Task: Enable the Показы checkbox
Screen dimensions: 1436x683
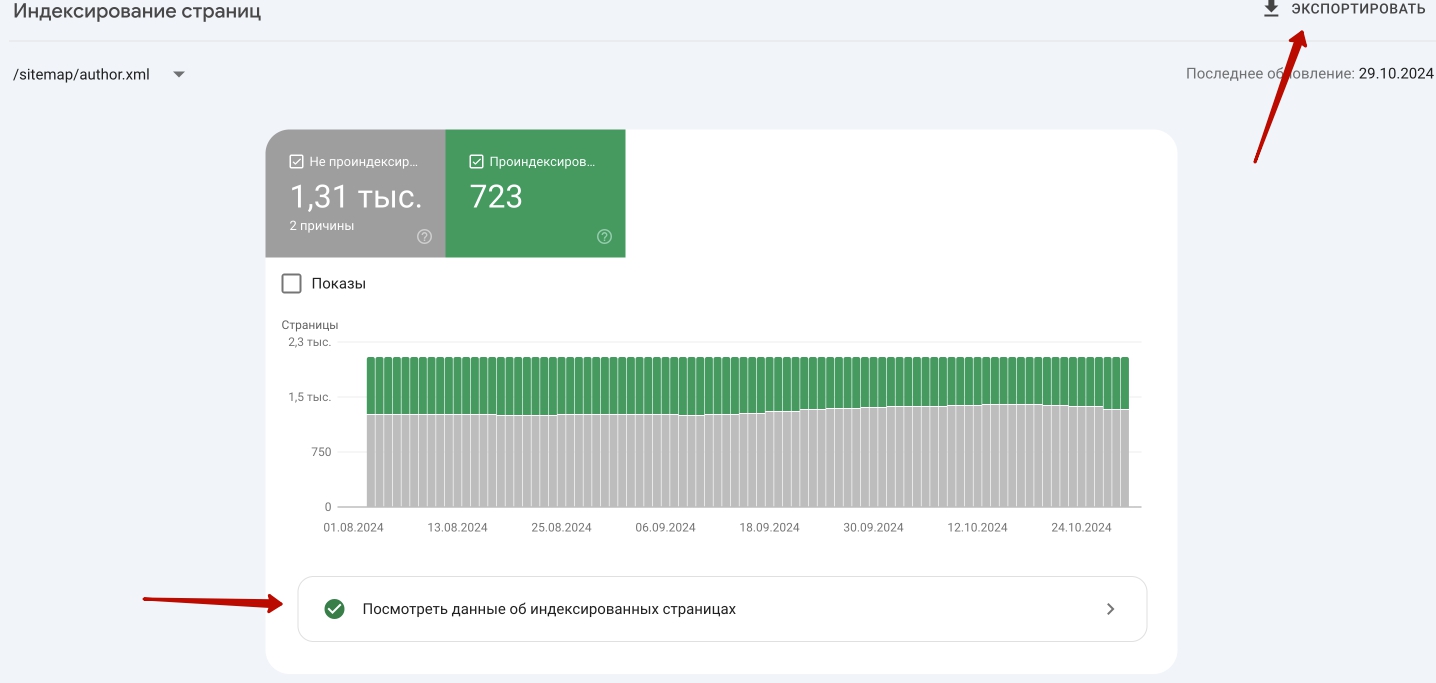Action: [x=291, y=283]
